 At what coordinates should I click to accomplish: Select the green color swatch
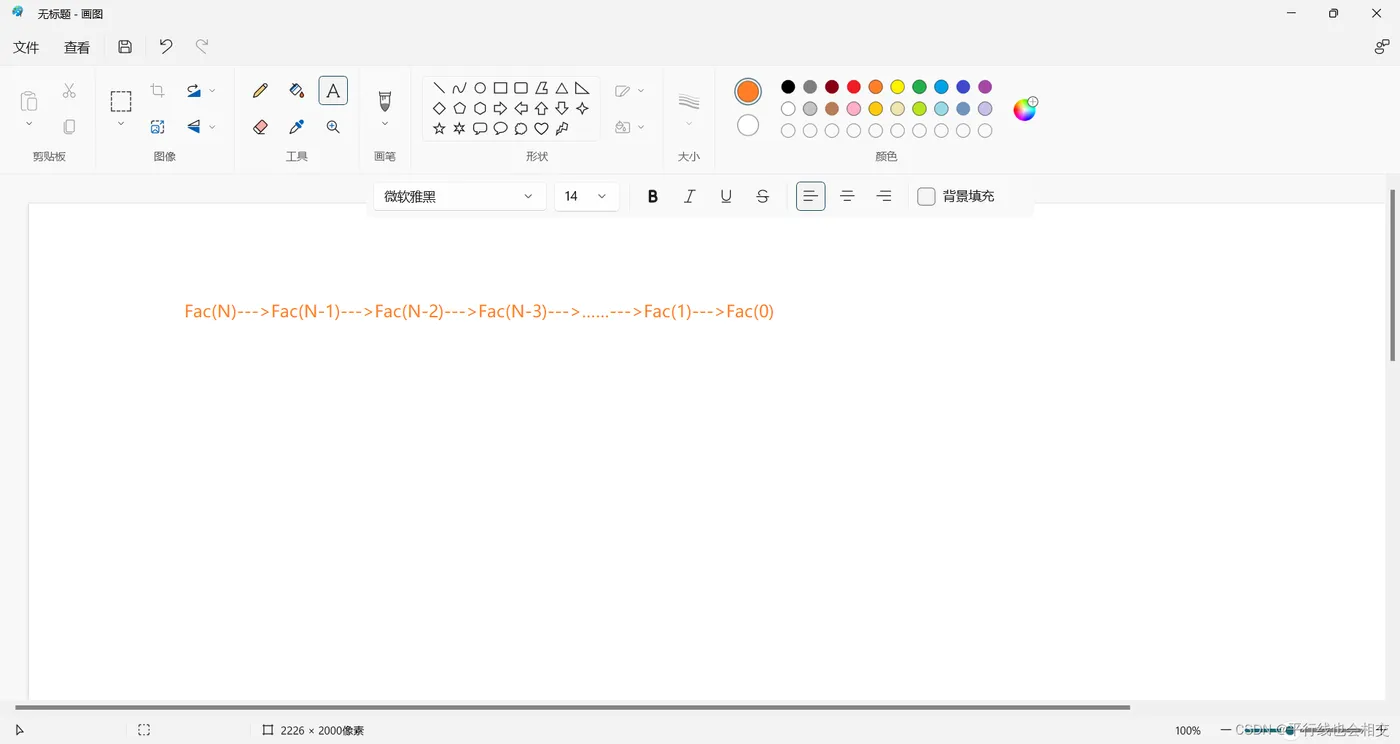pyautogui.click(x=920, y=87)
